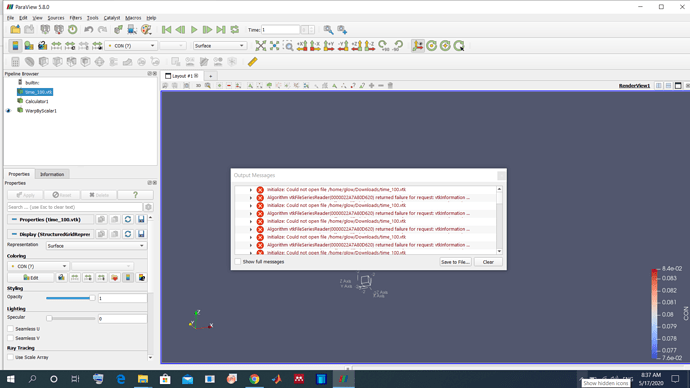690x388 pixels.
Task: Save display properties with floppy icon
Action: (x=141, y=234)
